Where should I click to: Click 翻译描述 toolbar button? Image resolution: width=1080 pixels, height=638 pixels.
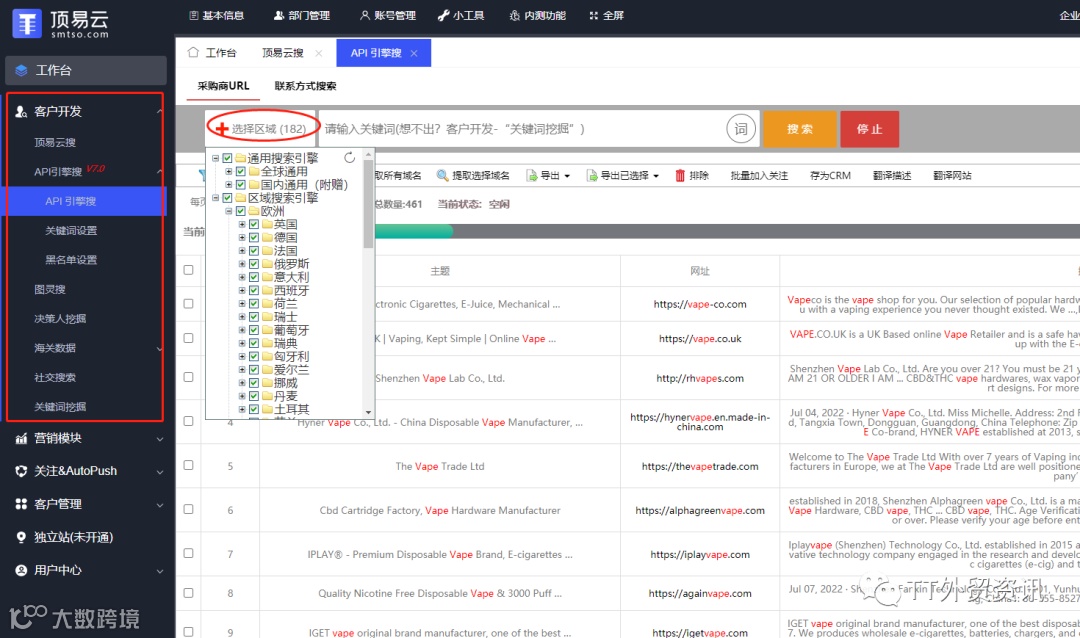pyautogui.click(x=892, y=176)
